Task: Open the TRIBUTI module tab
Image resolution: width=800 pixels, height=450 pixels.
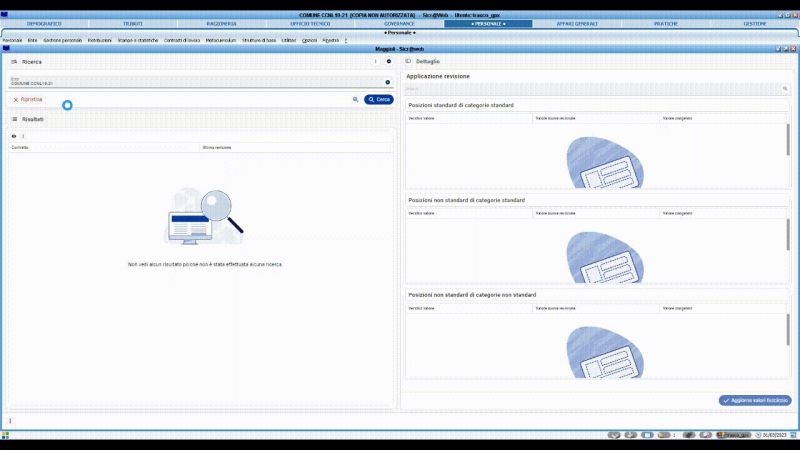Action: [133, 23]
